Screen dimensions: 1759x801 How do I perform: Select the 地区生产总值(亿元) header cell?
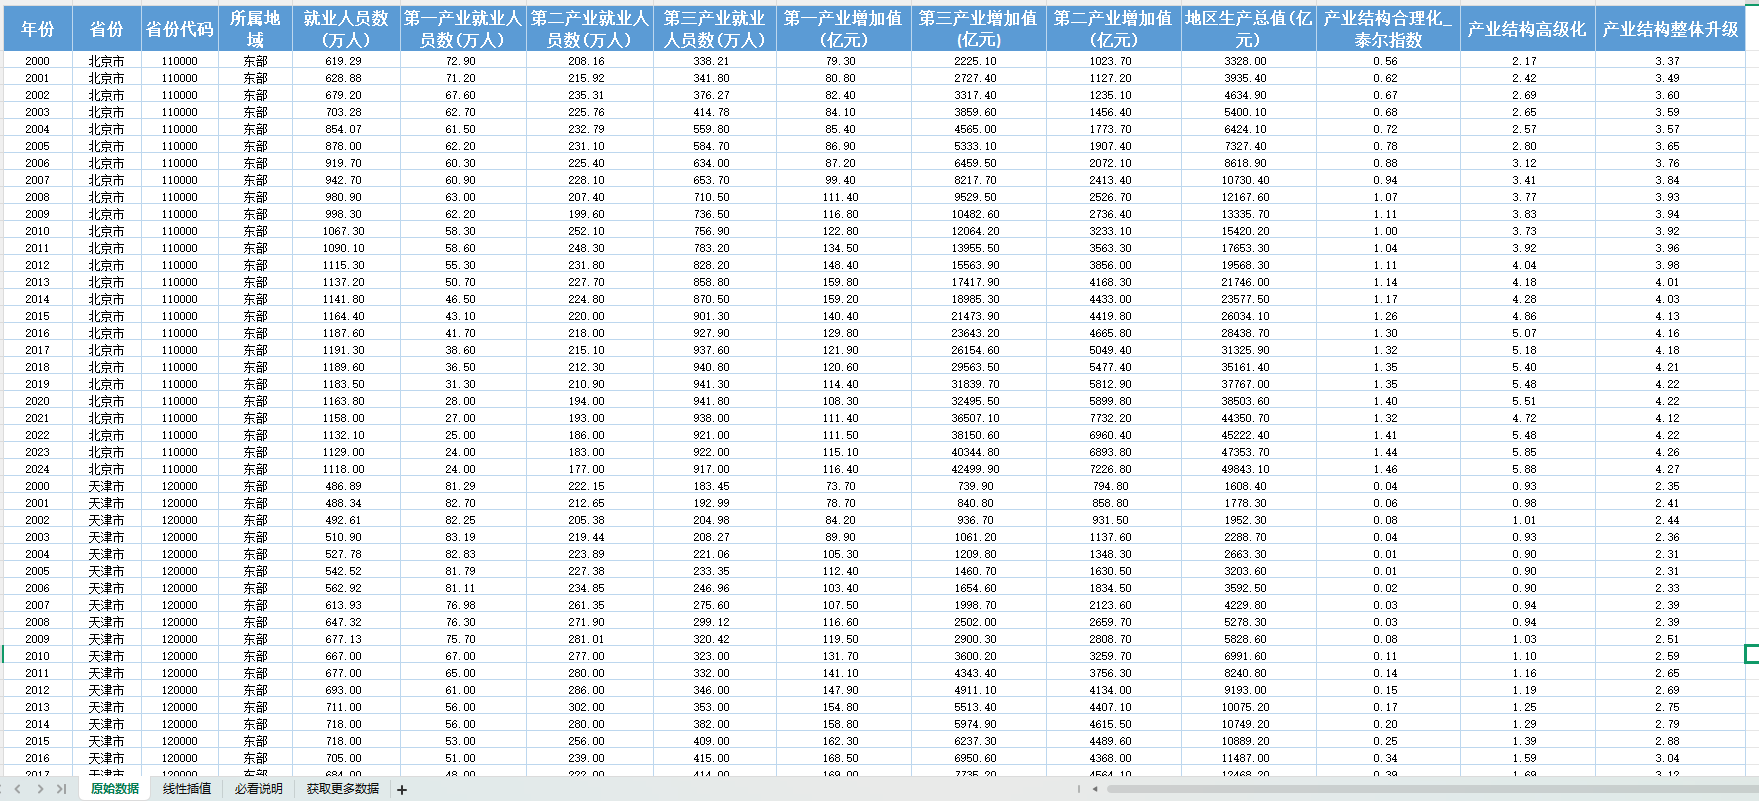1248,29
